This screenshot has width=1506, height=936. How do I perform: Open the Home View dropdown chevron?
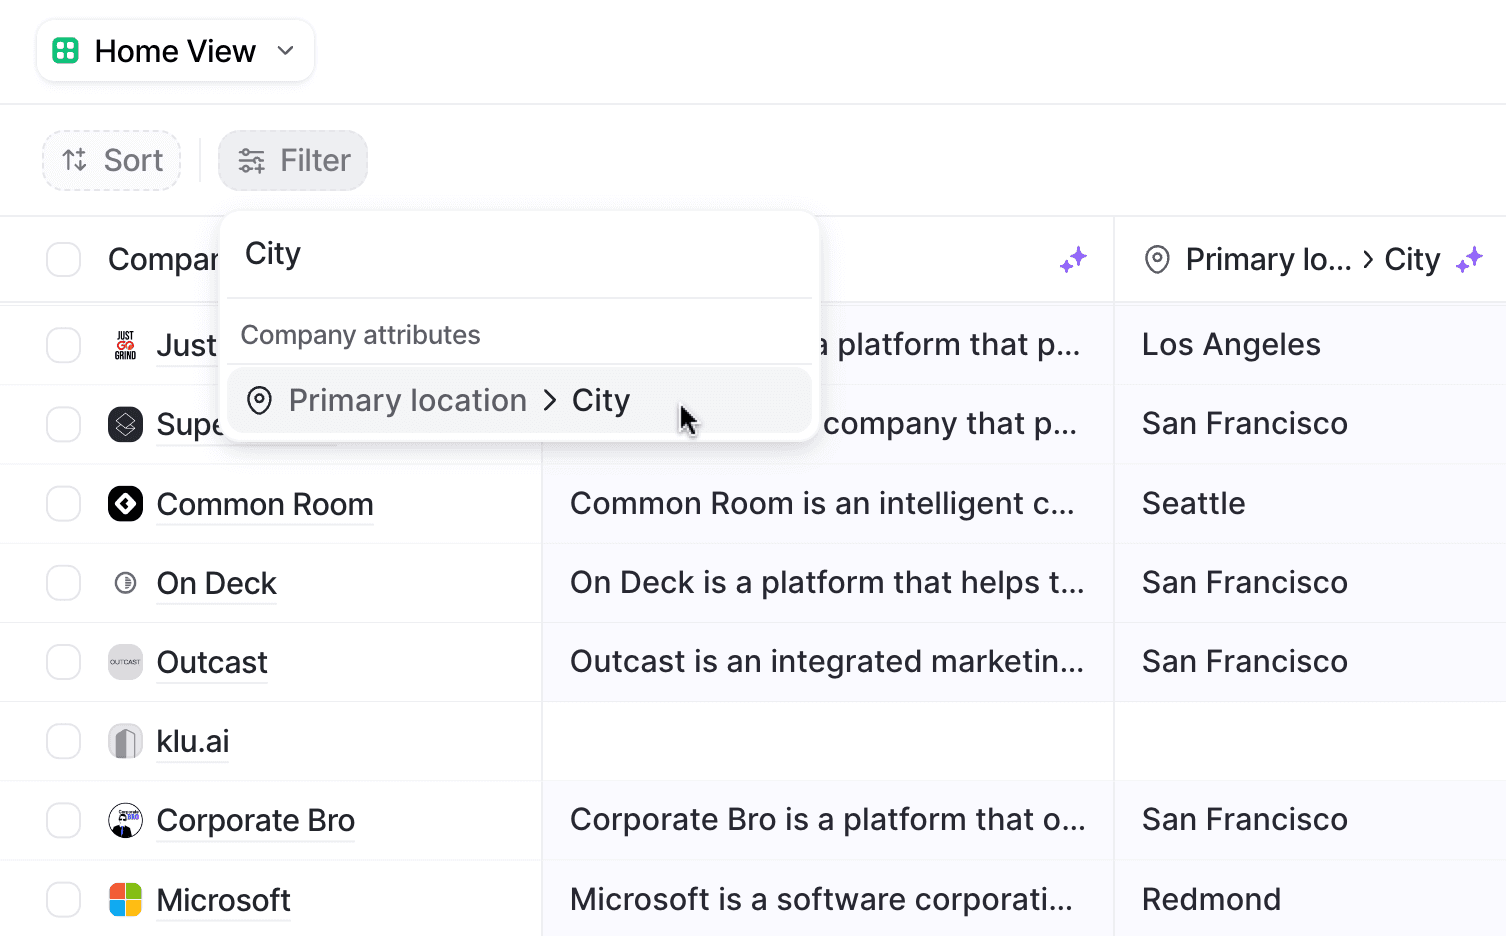pyautogui.click(x=285, y=51)
